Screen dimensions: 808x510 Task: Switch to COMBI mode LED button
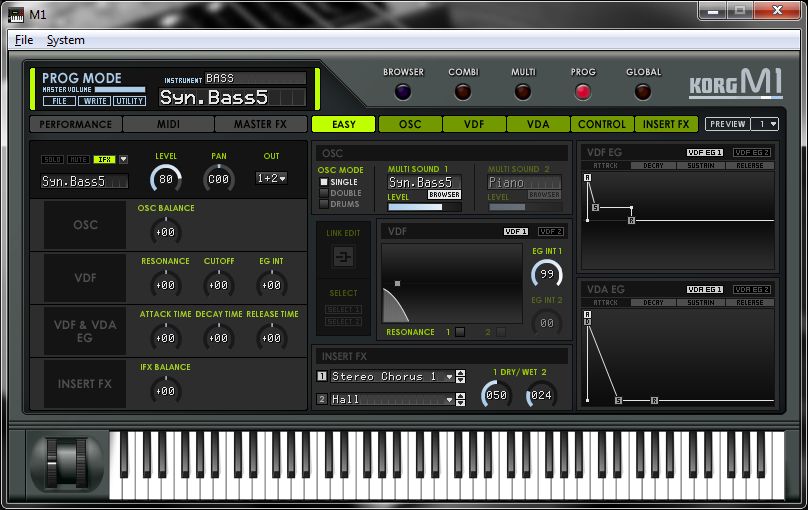click(463, 92)
